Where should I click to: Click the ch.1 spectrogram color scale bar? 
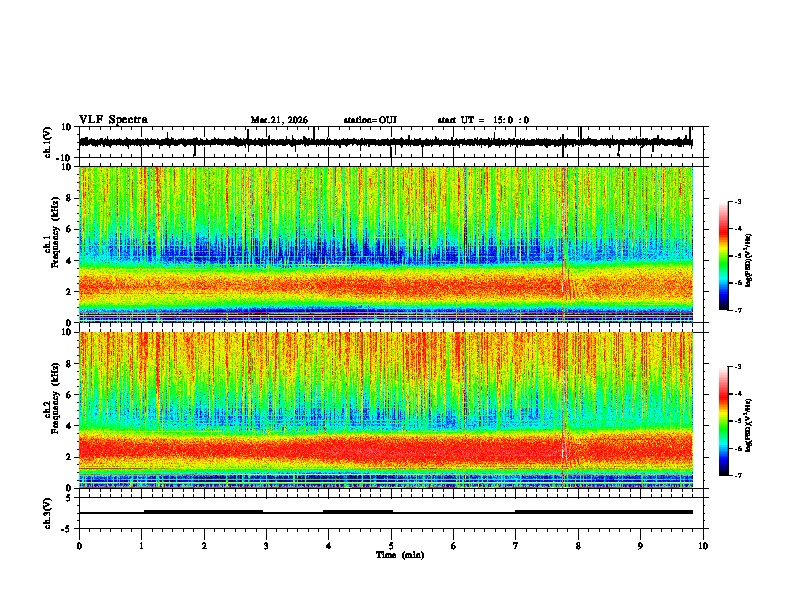pos(723,256)
